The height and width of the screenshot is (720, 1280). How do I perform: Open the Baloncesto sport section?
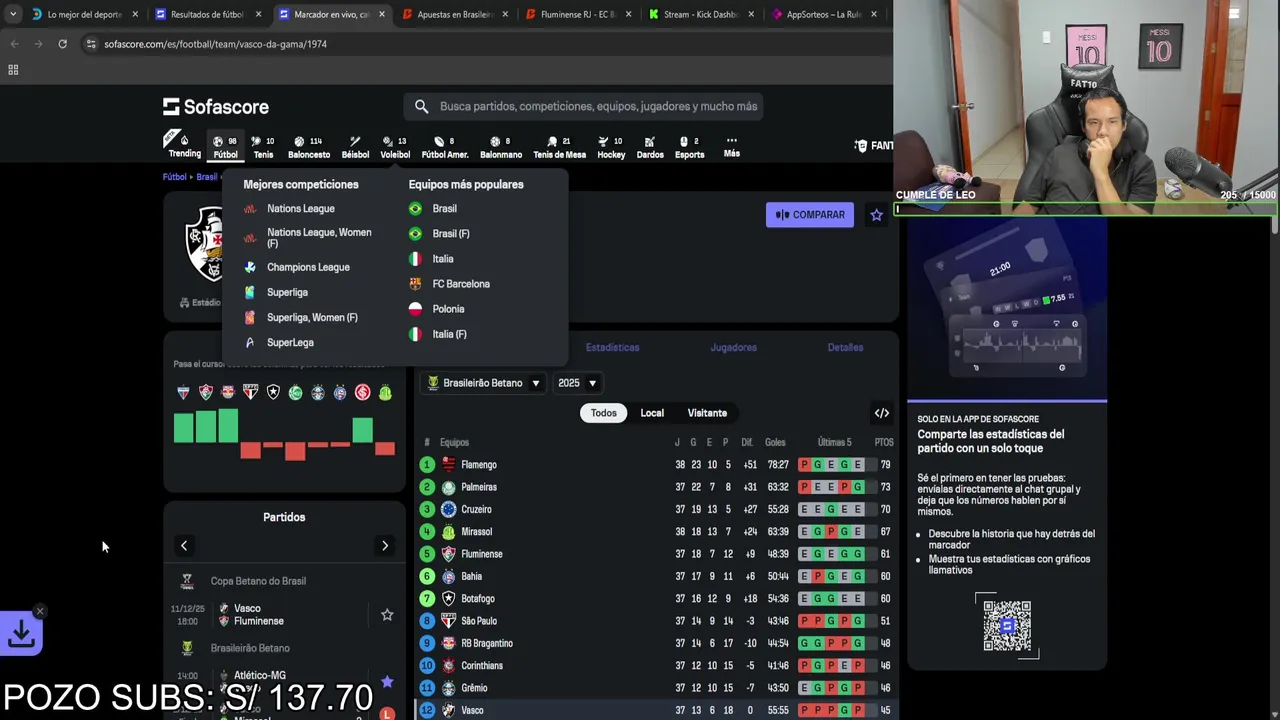point(309,146)
